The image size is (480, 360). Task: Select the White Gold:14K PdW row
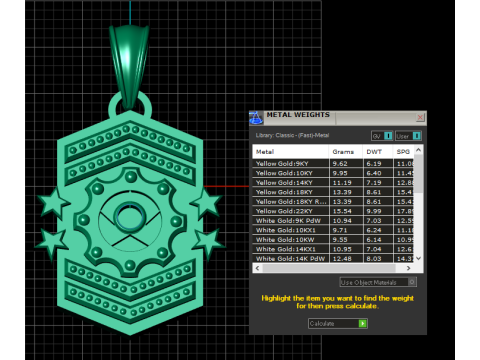click(334, 258)
